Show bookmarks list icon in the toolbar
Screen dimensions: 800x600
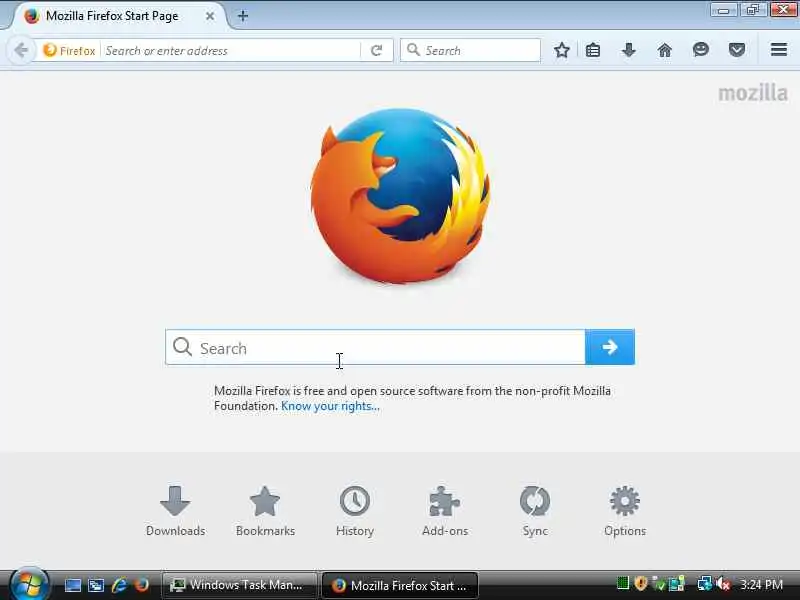(593, 50)
